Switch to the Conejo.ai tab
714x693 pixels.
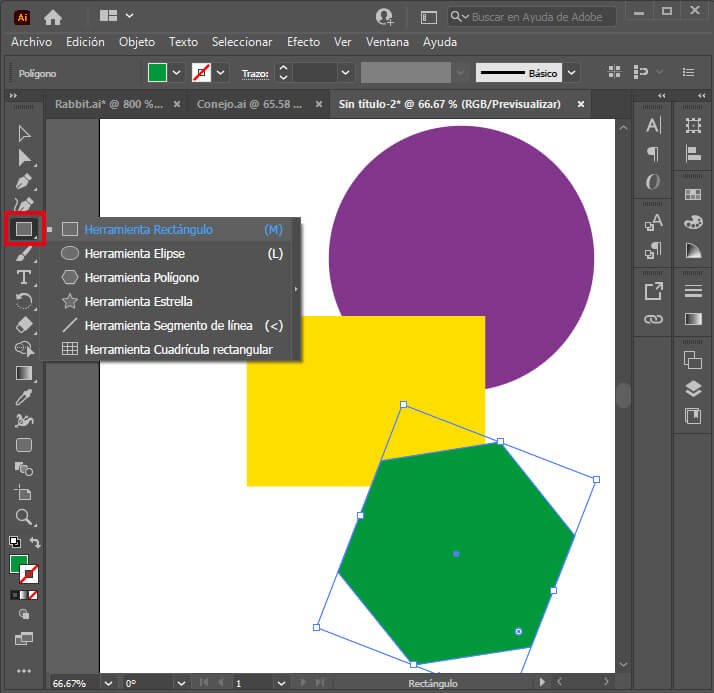(x=249, y=104)
